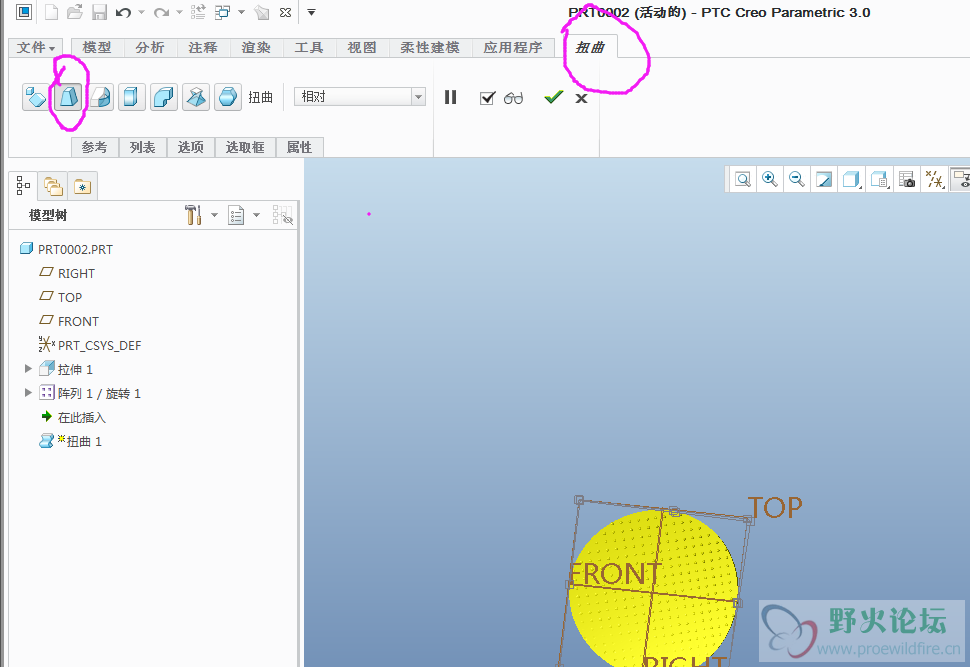
Task: Click the Regenerate model icon
Action: tap(198, 12)
